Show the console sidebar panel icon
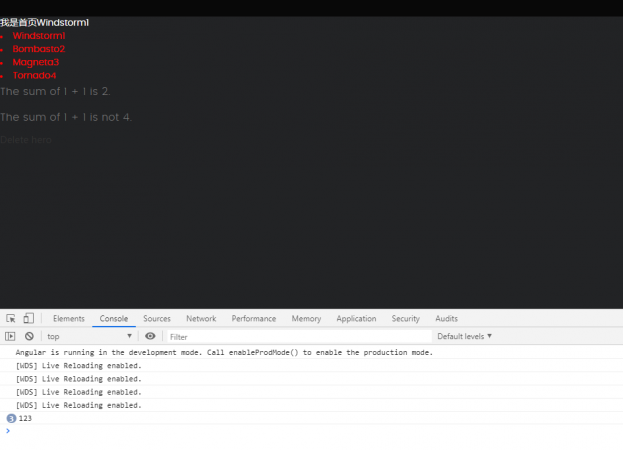The image size is (623, 450). 10,336
